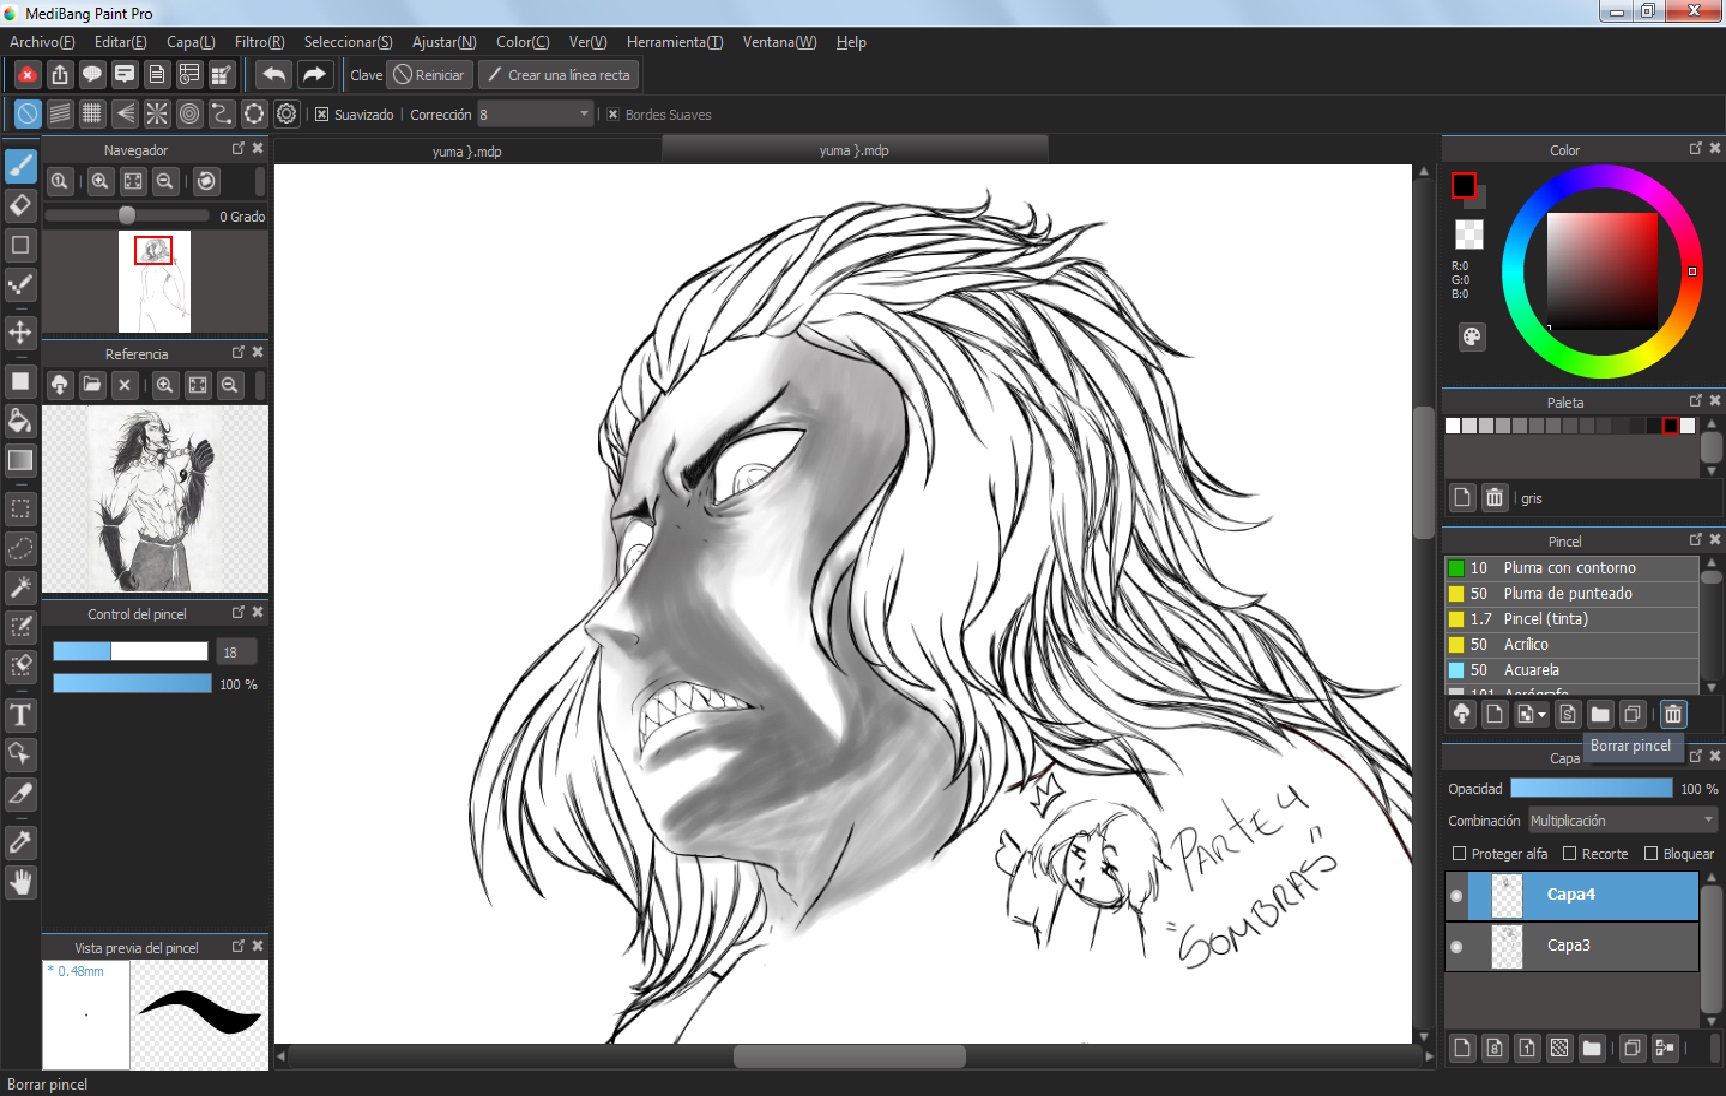Undock the Pincel panel

(x=1695, y=539)
